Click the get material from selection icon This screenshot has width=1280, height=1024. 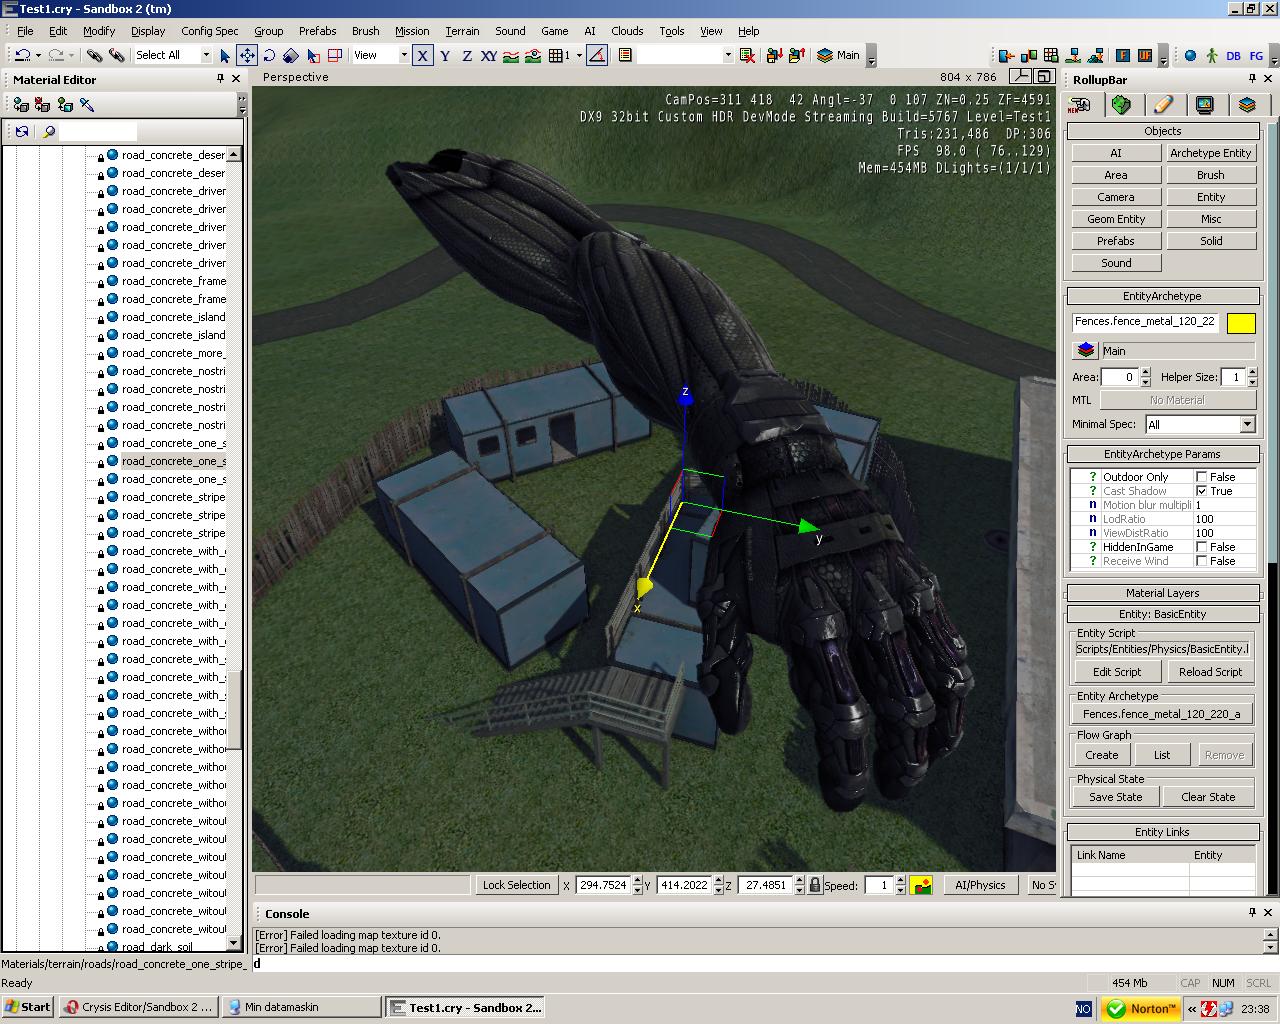[x=65, y=104]
